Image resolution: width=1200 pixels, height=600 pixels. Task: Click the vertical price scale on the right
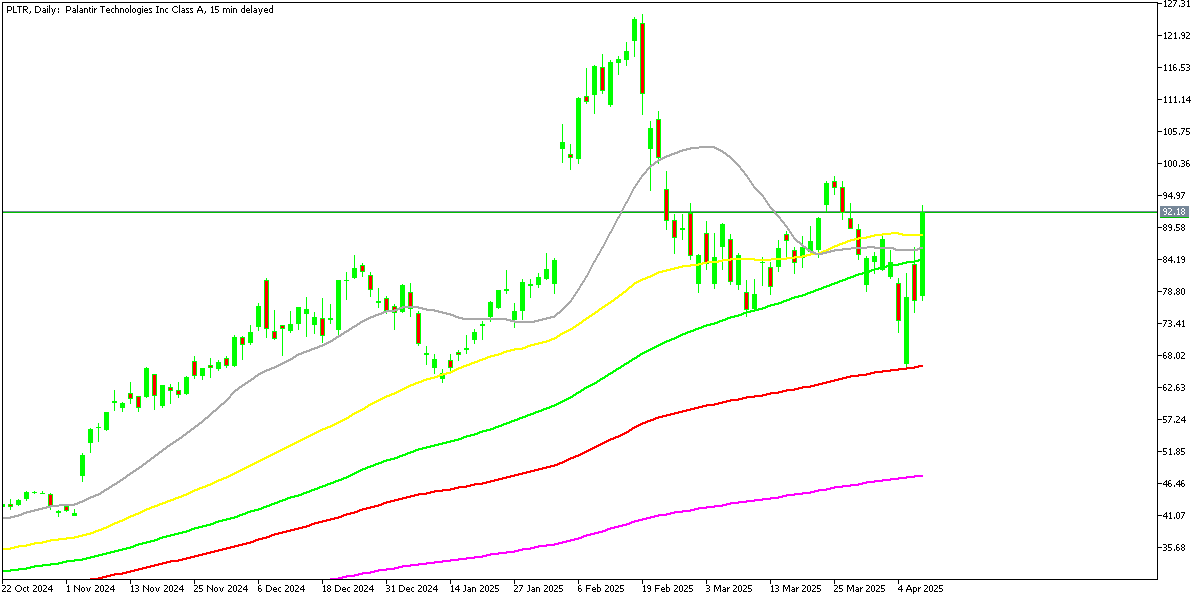(x=1175, y=300)
